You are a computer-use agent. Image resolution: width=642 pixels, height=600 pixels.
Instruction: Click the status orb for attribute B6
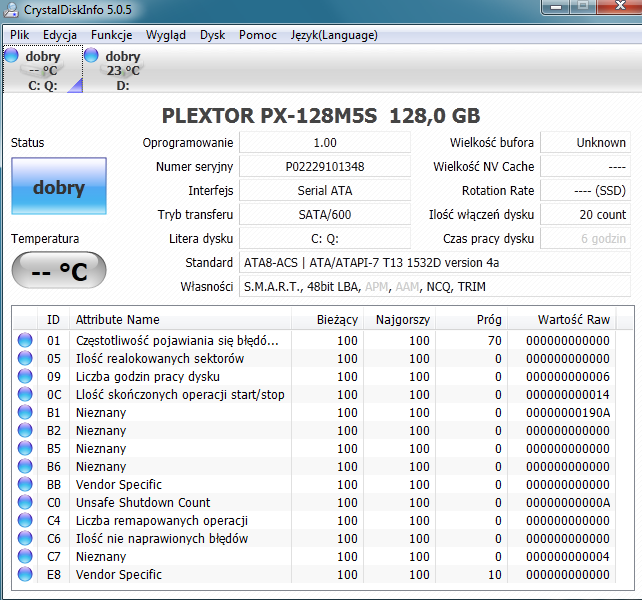click(x=25, y=466)
